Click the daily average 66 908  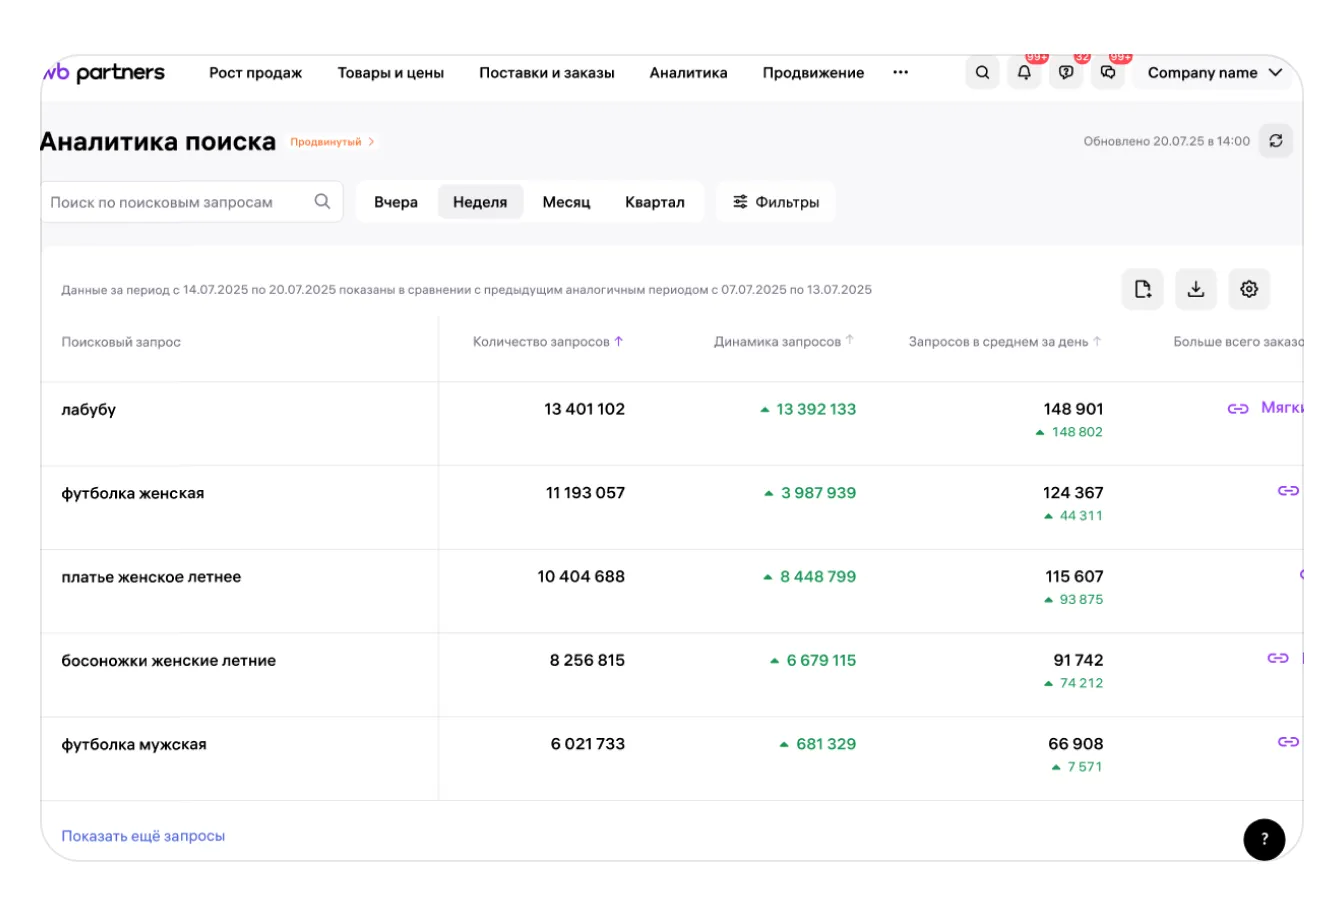coord(1076,744)
